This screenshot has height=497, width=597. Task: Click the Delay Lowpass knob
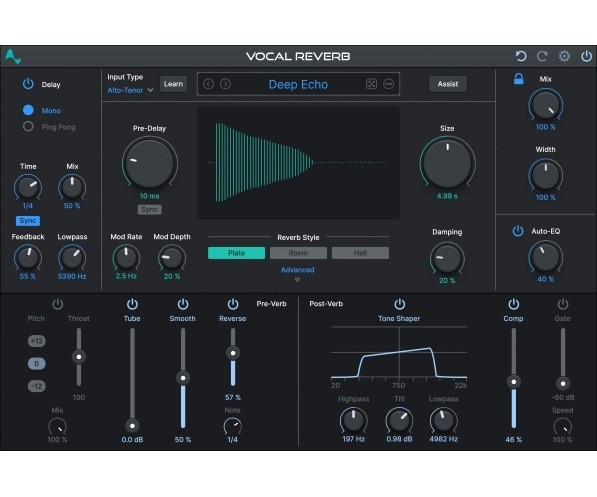click(72, 258)
